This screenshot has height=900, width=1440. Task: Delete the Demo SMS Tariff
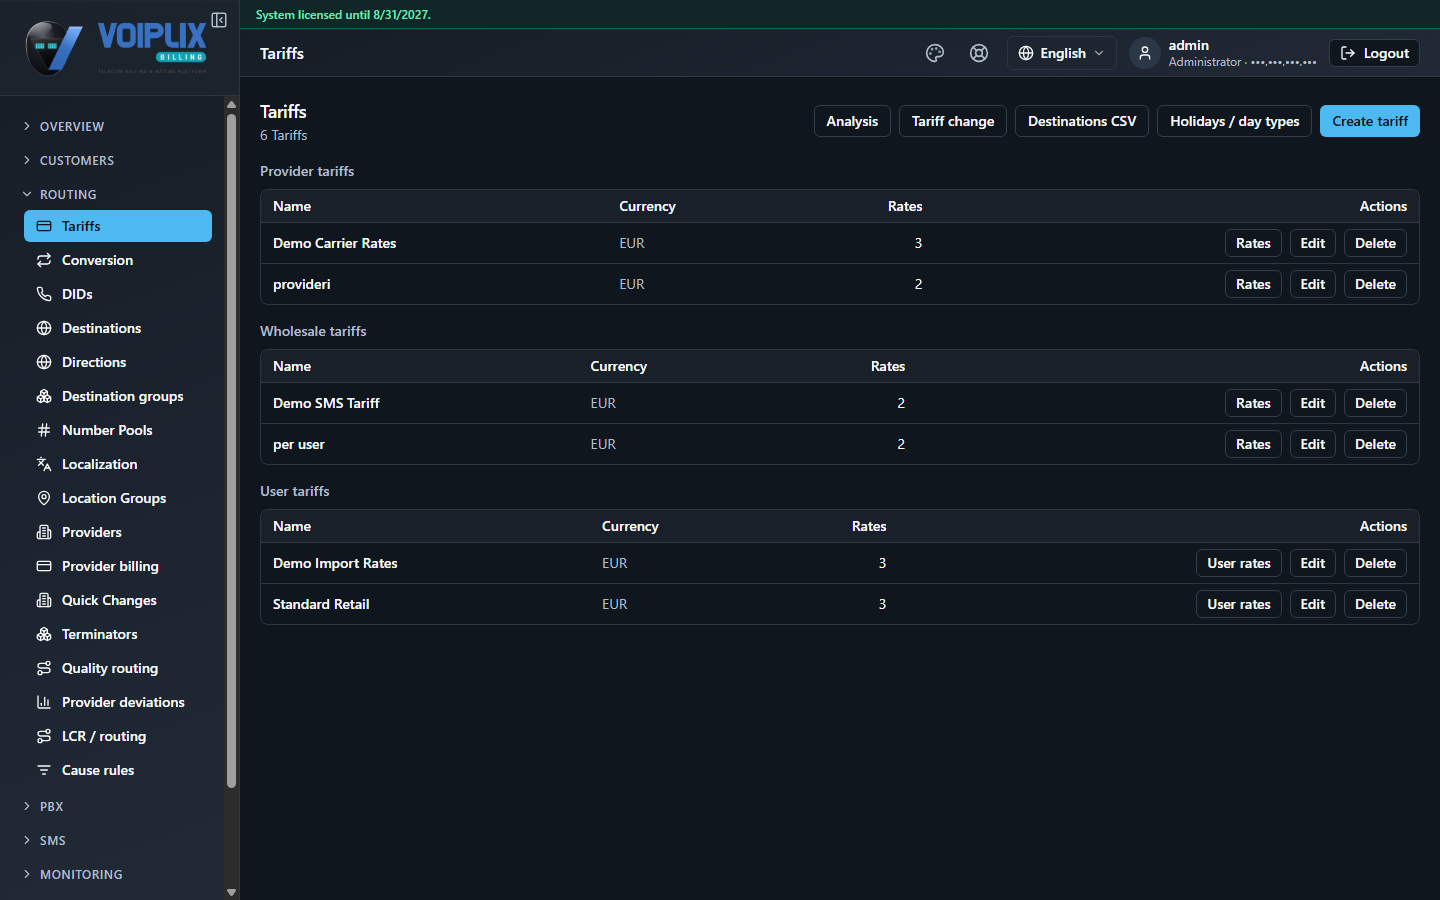(x=1375, y=403)
